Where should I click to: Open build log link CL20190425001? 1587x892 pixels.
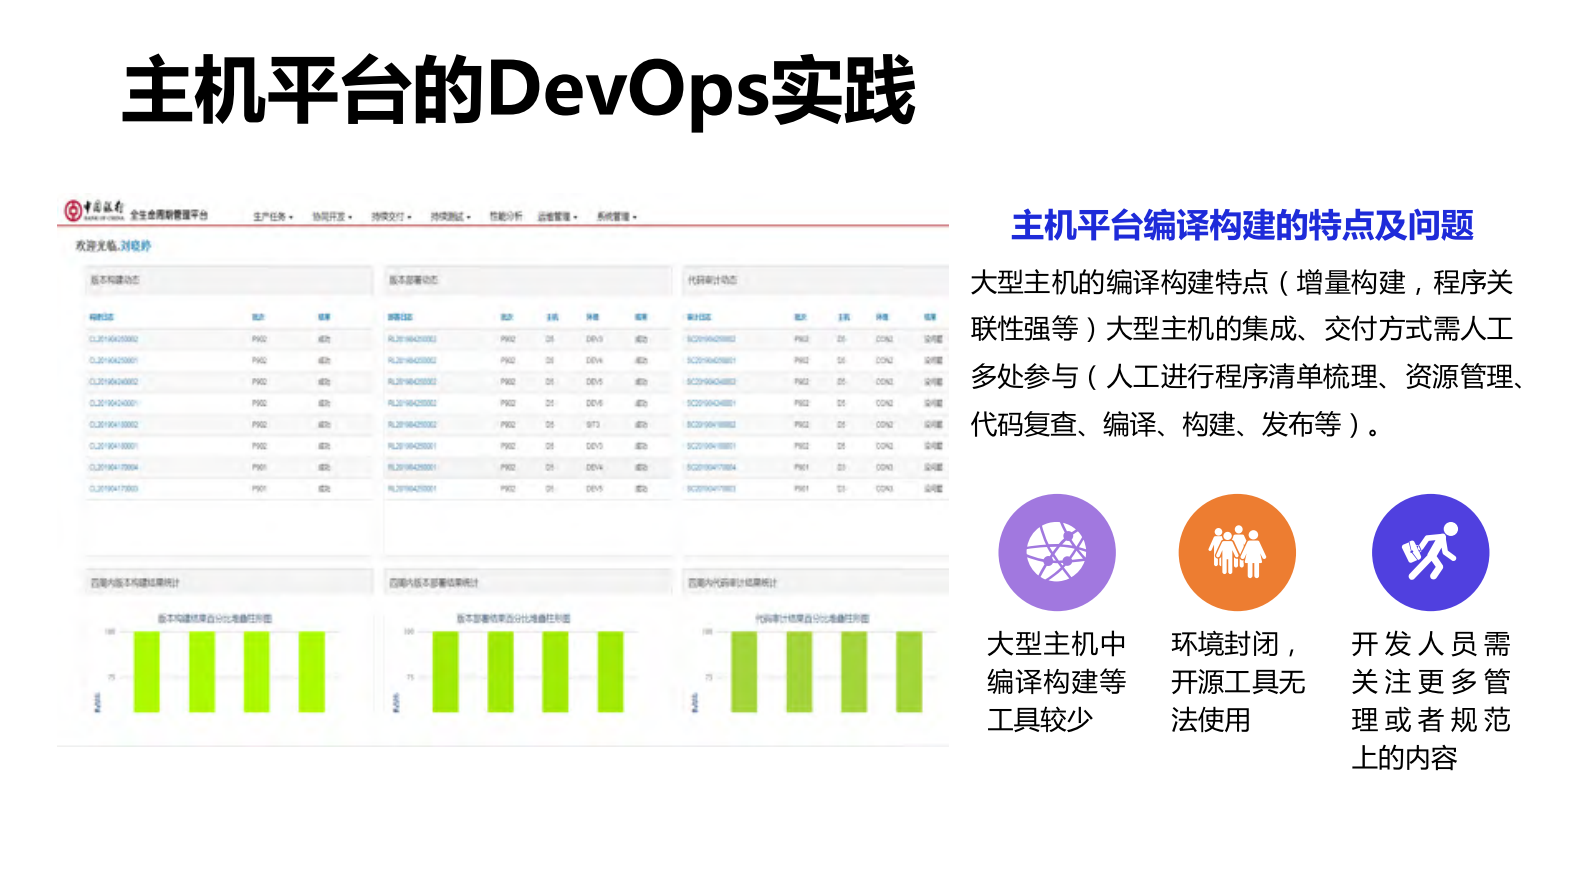coord(114,361)
